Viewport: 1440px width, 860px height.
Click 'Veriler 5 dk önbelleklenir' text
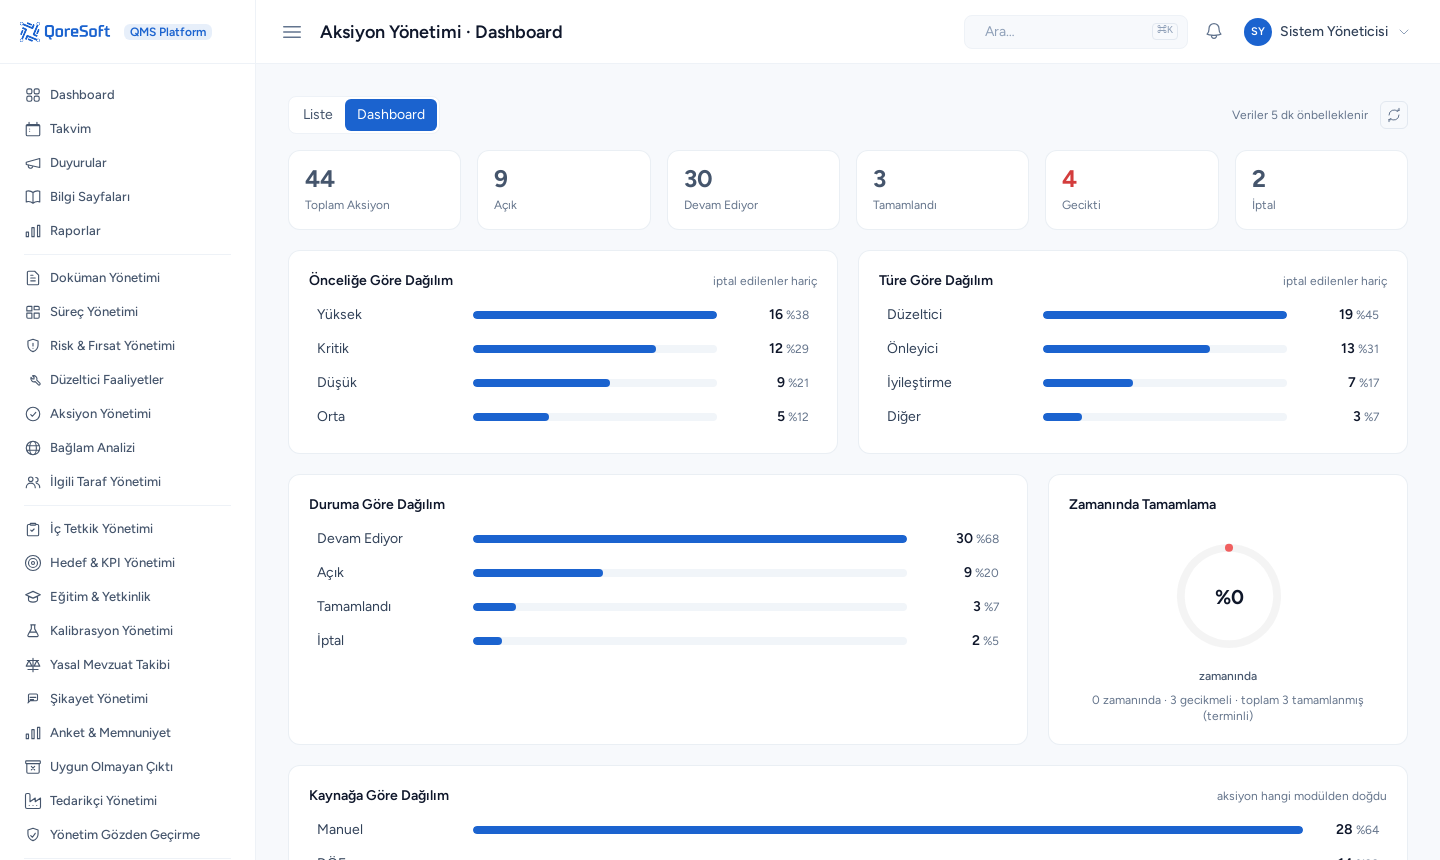coord(1300,115)
